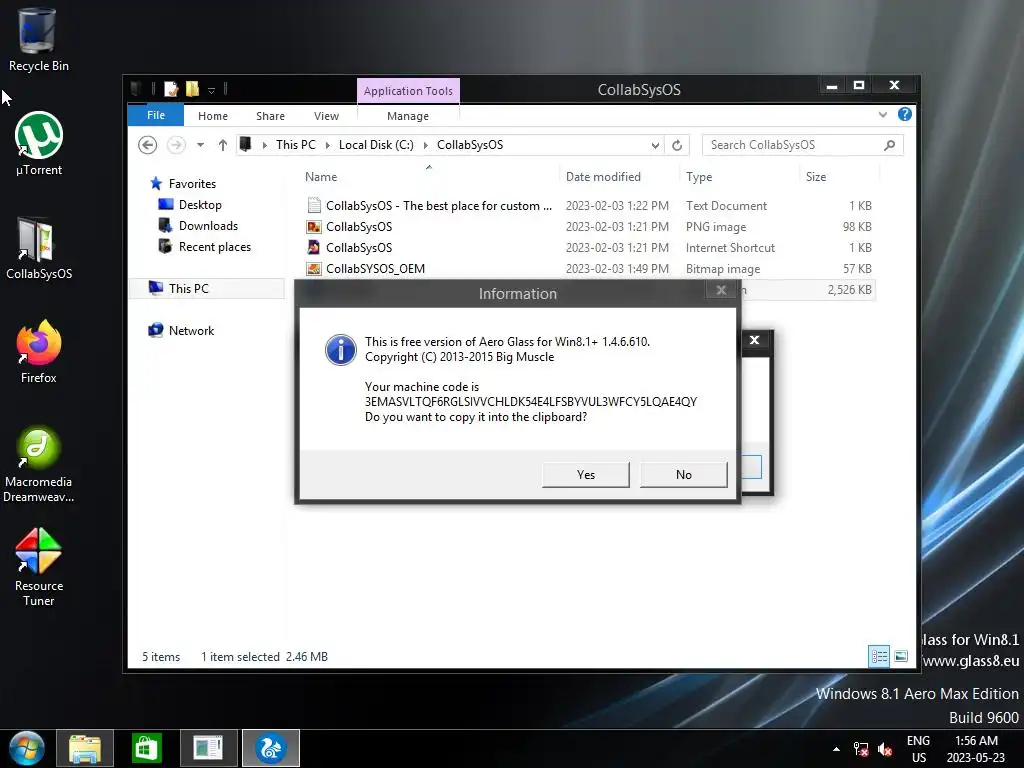Screen dimensions: 1024x768
Task: Select Favorites in the navigation pane
Action: pyautogui.click(x=192, y=184)
